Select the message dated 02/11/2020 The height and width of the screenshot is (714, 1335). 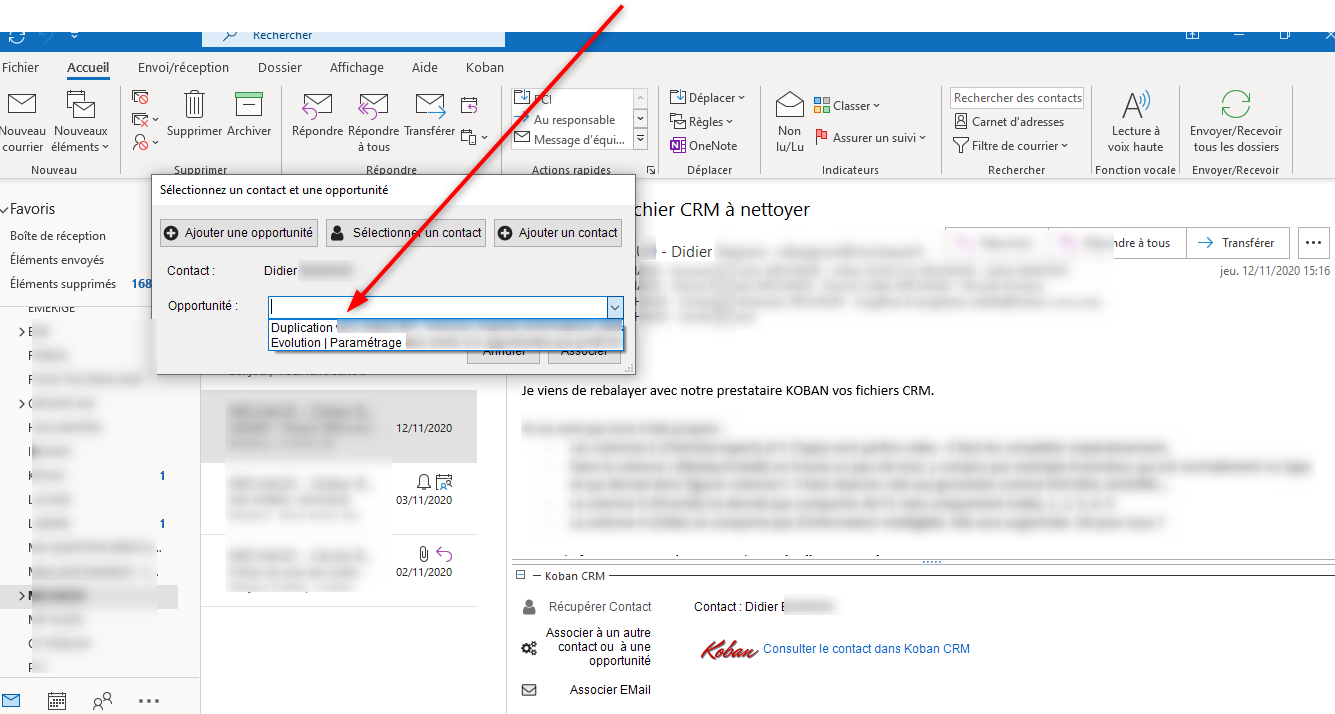(339, 570)
